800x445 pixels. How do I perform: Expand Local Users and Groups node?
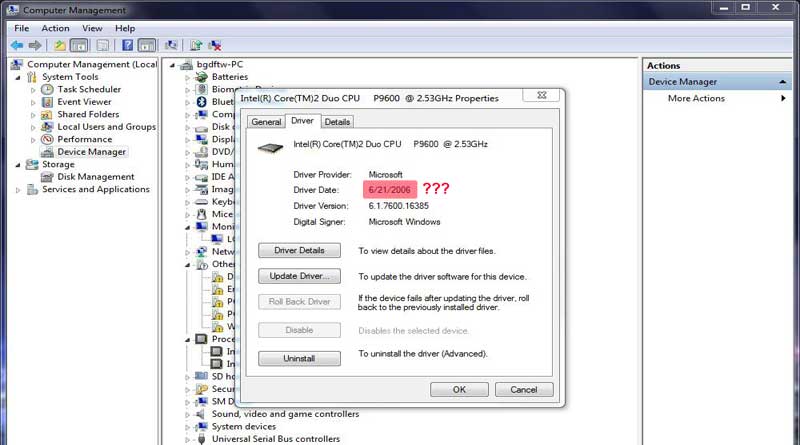(33, 128)
